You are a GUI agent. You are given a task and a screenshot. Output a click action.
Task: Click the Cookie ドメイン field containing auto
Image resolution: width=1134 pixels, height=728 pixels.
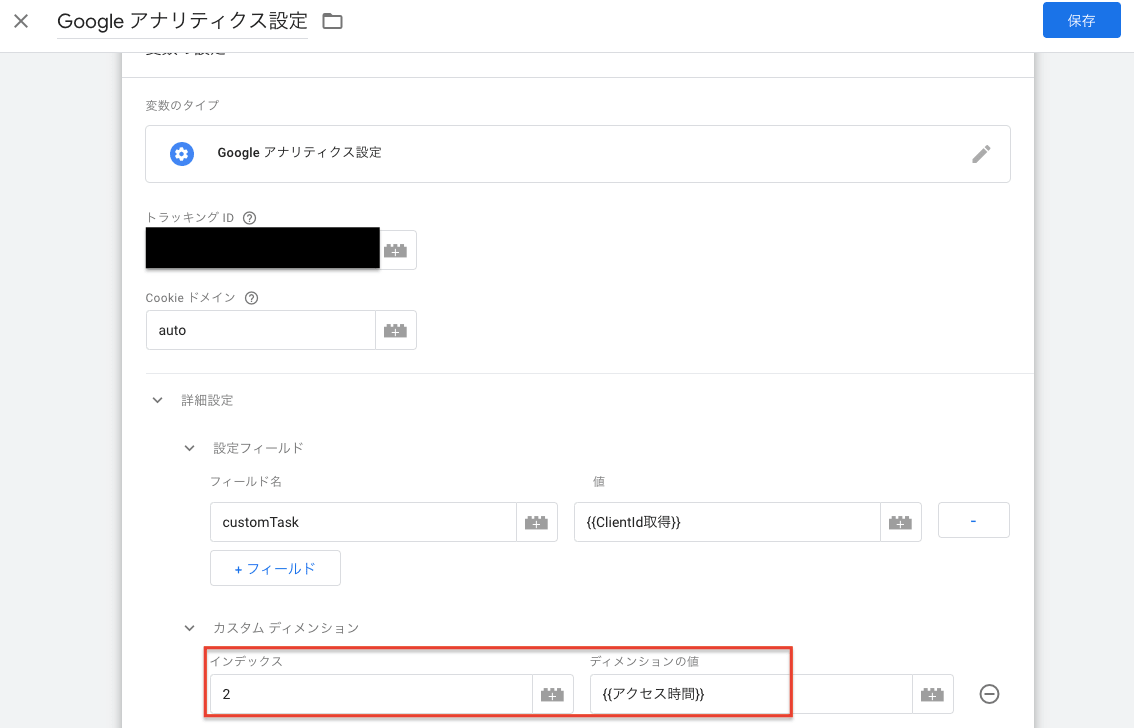point(260,330)
